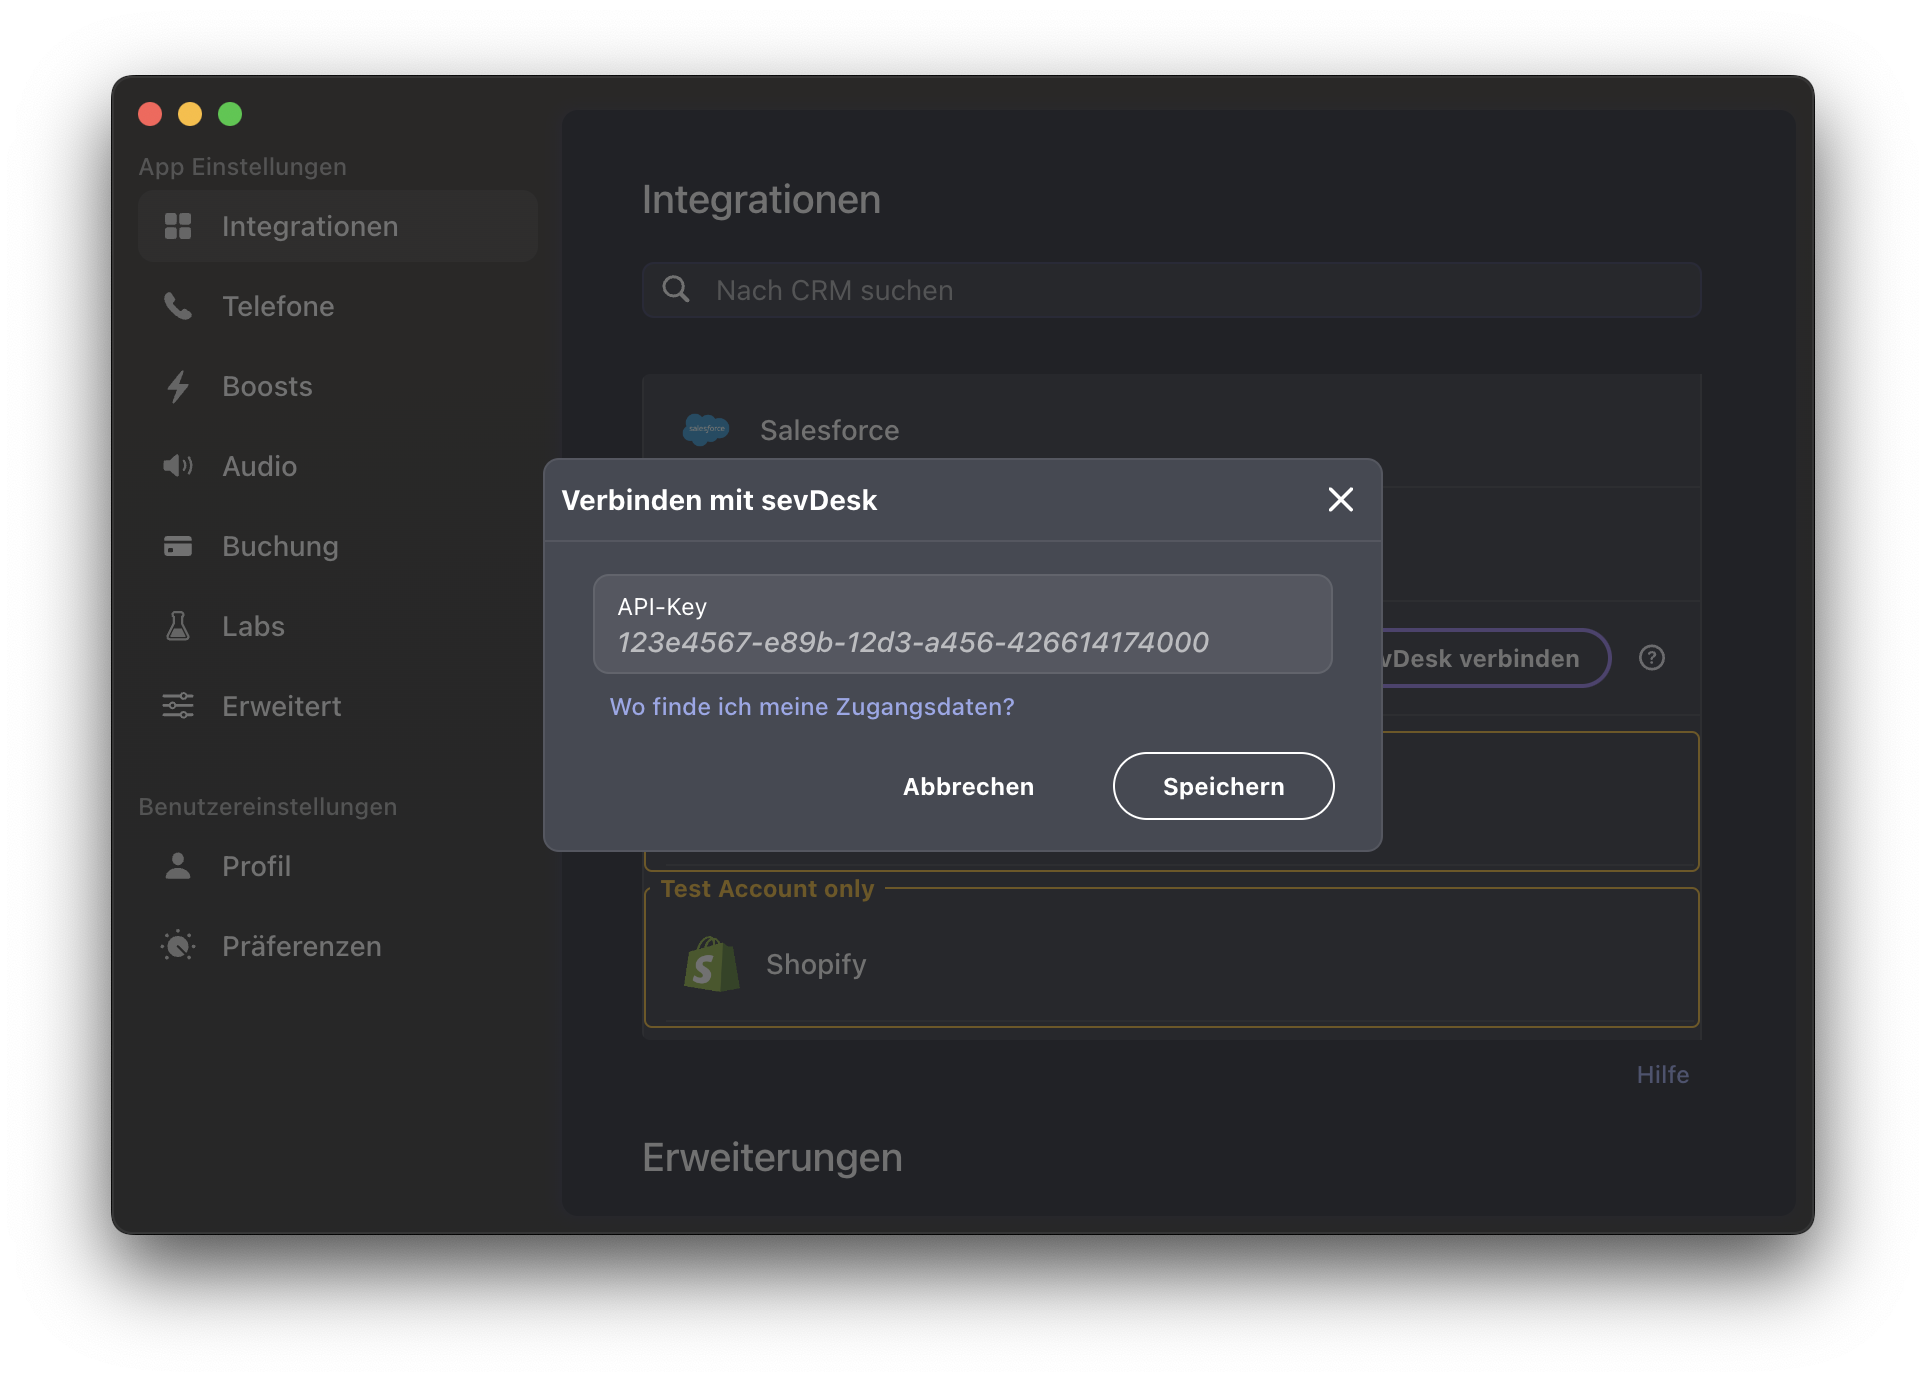The image size is (1926, 1382).
Task: Click the Telefone phone handset icon
Action: (x=178, y=306)
